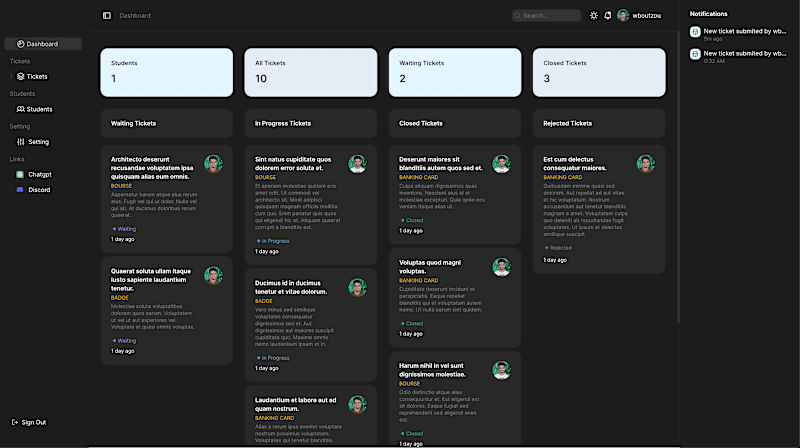Click the Dashboard breadcrumb text

[x=135, y=16]
